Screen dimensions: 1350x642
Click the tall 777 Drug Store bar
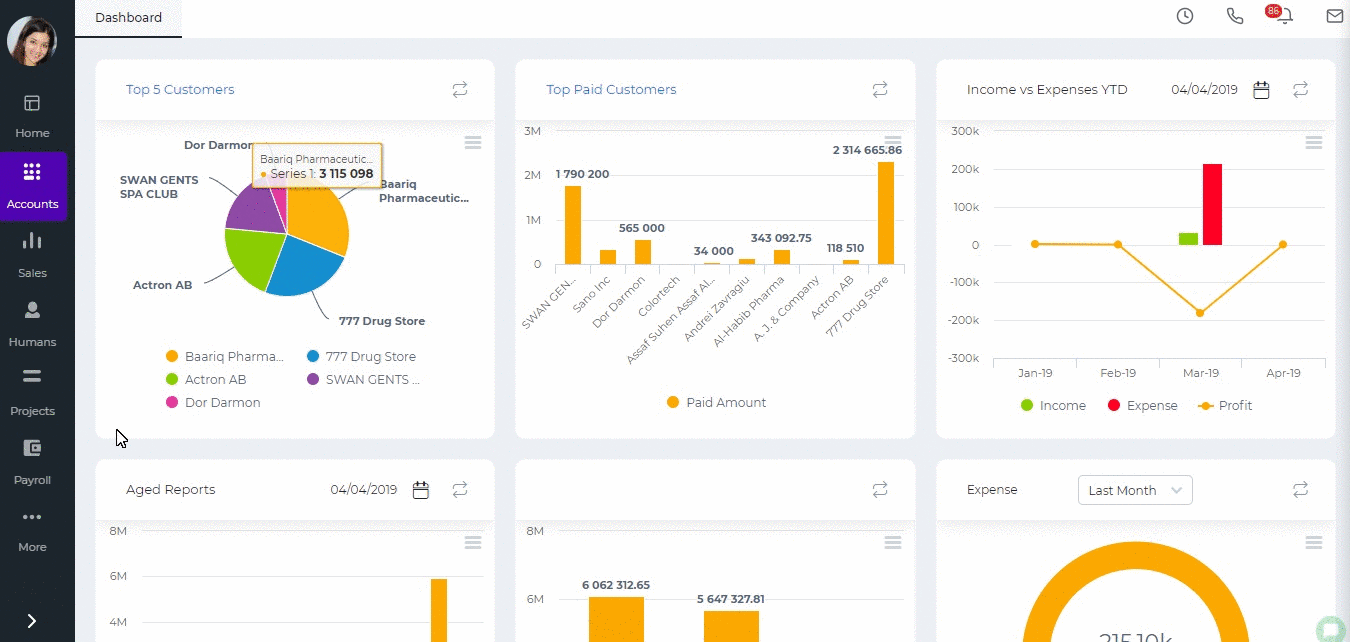pos(886,213)
